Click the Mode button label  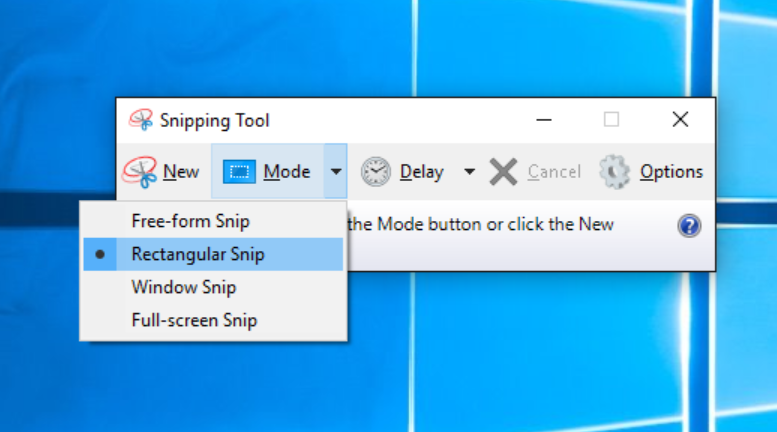(x=287, y=172)
